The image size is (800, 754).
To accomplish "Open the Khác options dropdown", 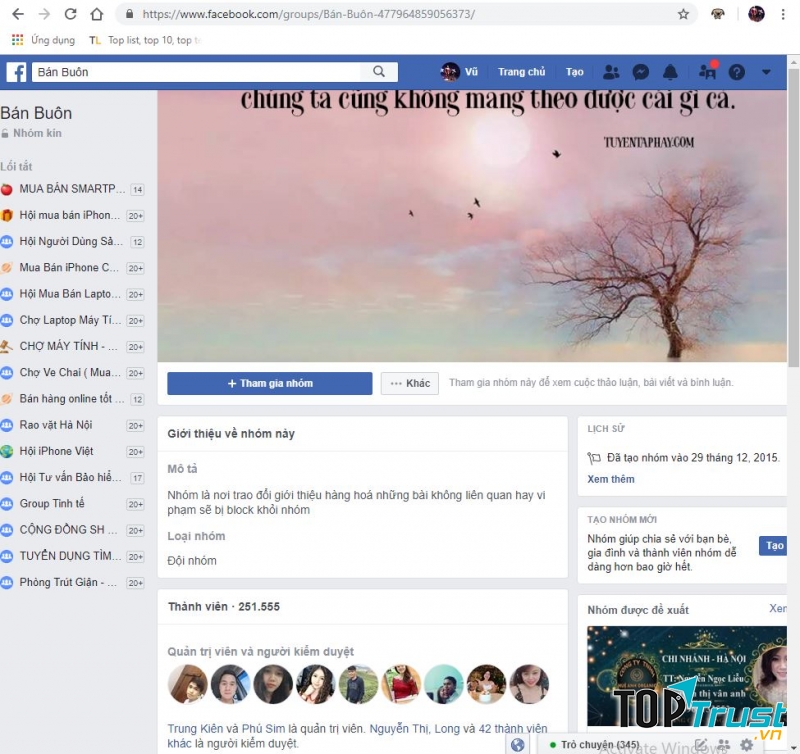I will [x=410, y=384].
